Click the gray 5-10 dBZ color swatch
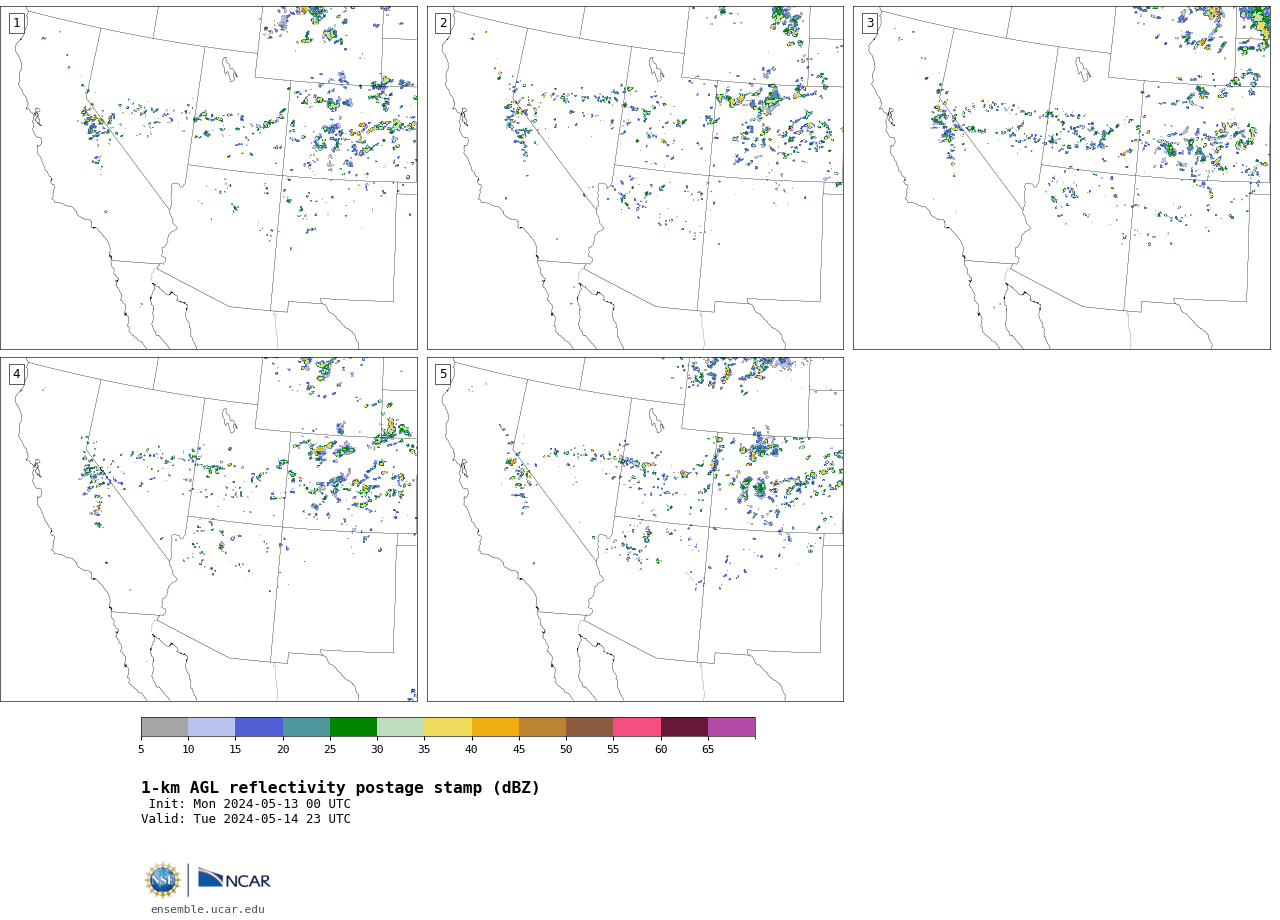The image size is (1280, 920). pyautogui.click(x=164, y=727)
